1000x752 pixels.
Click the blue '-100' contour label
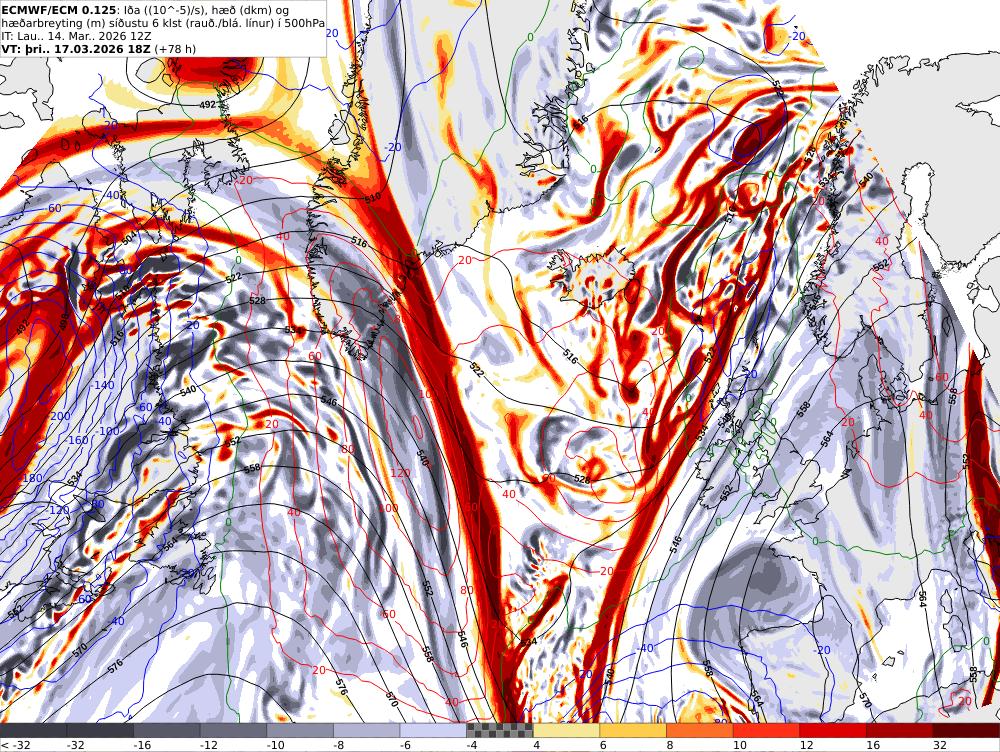tap(108, 431)
